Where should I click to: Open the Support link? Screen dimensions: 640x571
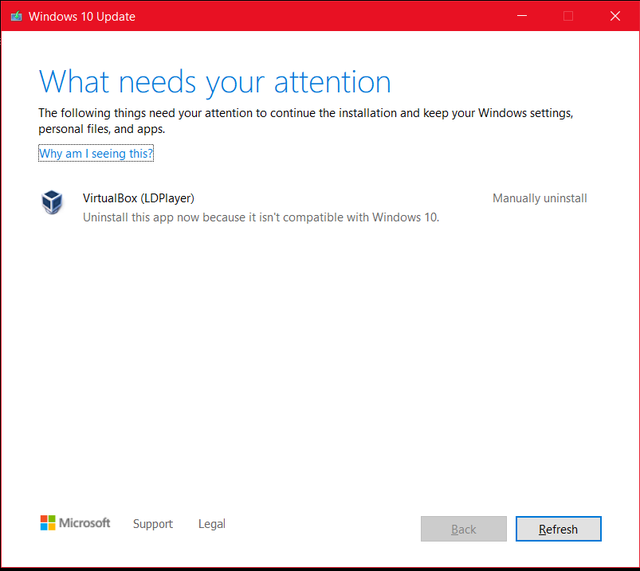(x=153, y=524)
